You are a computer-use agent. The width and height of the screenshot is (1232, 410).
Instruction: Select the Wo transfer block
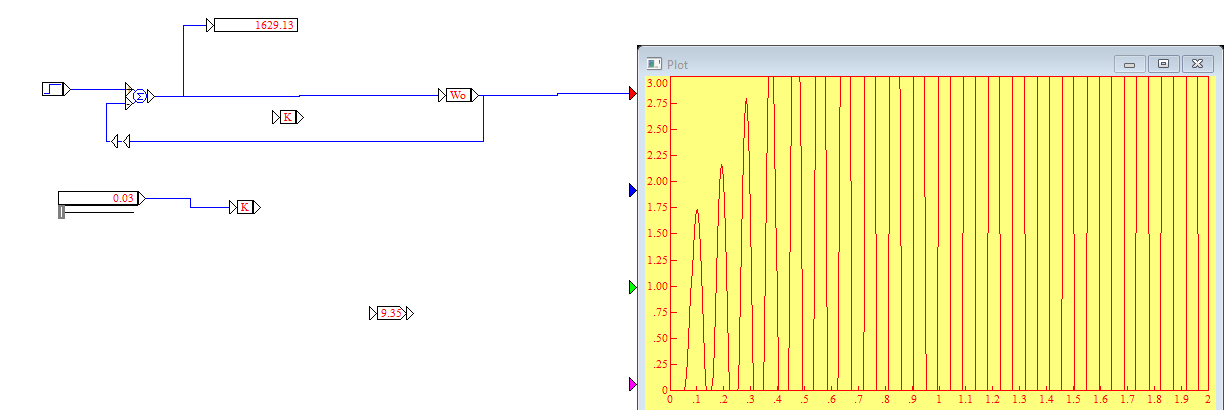tap(458, 95)
